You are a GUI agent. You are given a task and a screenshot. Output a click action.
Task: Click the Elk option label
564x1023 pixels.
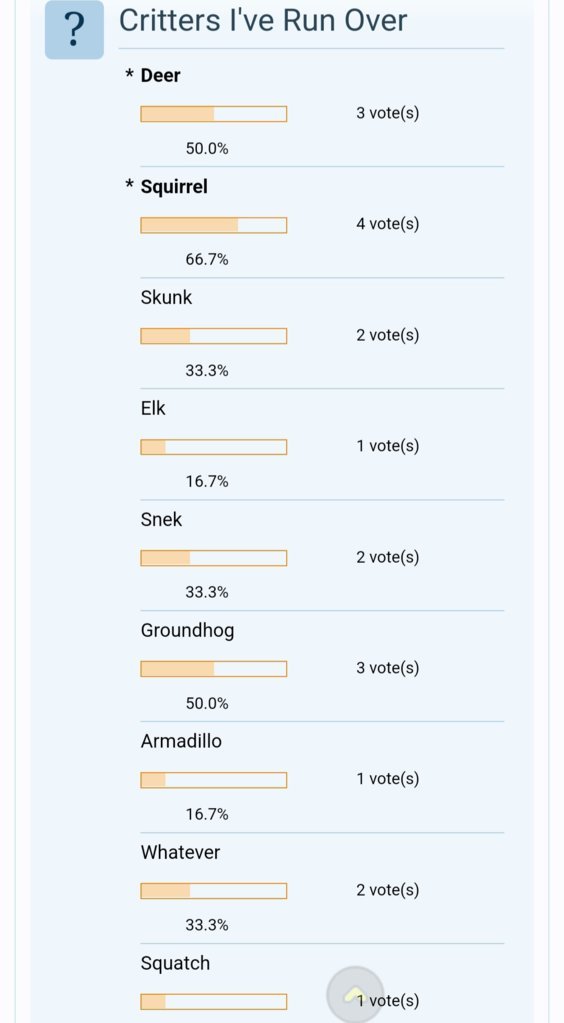pos(153,408)
